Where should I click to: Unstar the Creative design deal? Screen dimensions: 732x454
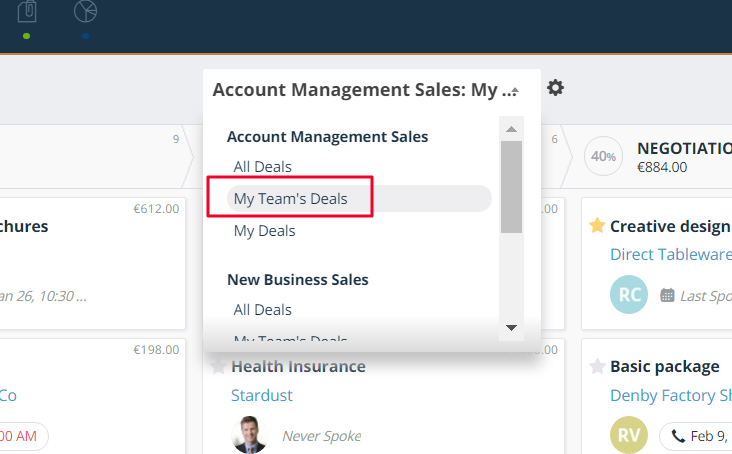pos(597,226)
